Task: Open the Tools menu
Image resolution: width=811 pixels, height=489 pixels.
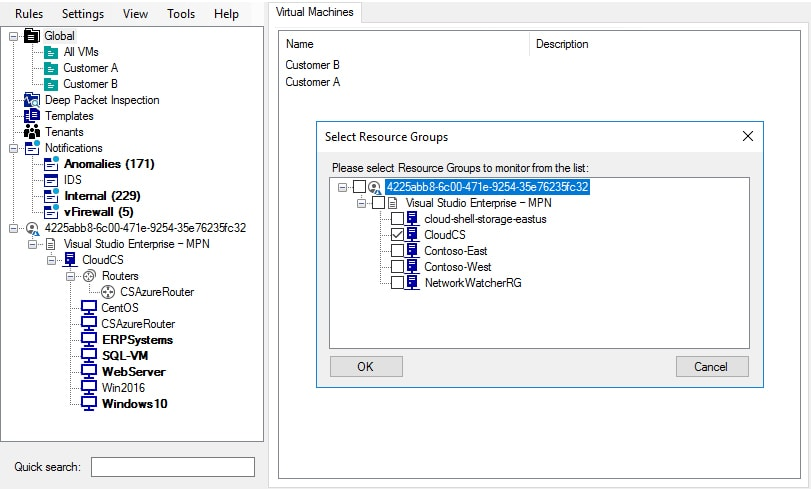Action: (x=181, y=14)
